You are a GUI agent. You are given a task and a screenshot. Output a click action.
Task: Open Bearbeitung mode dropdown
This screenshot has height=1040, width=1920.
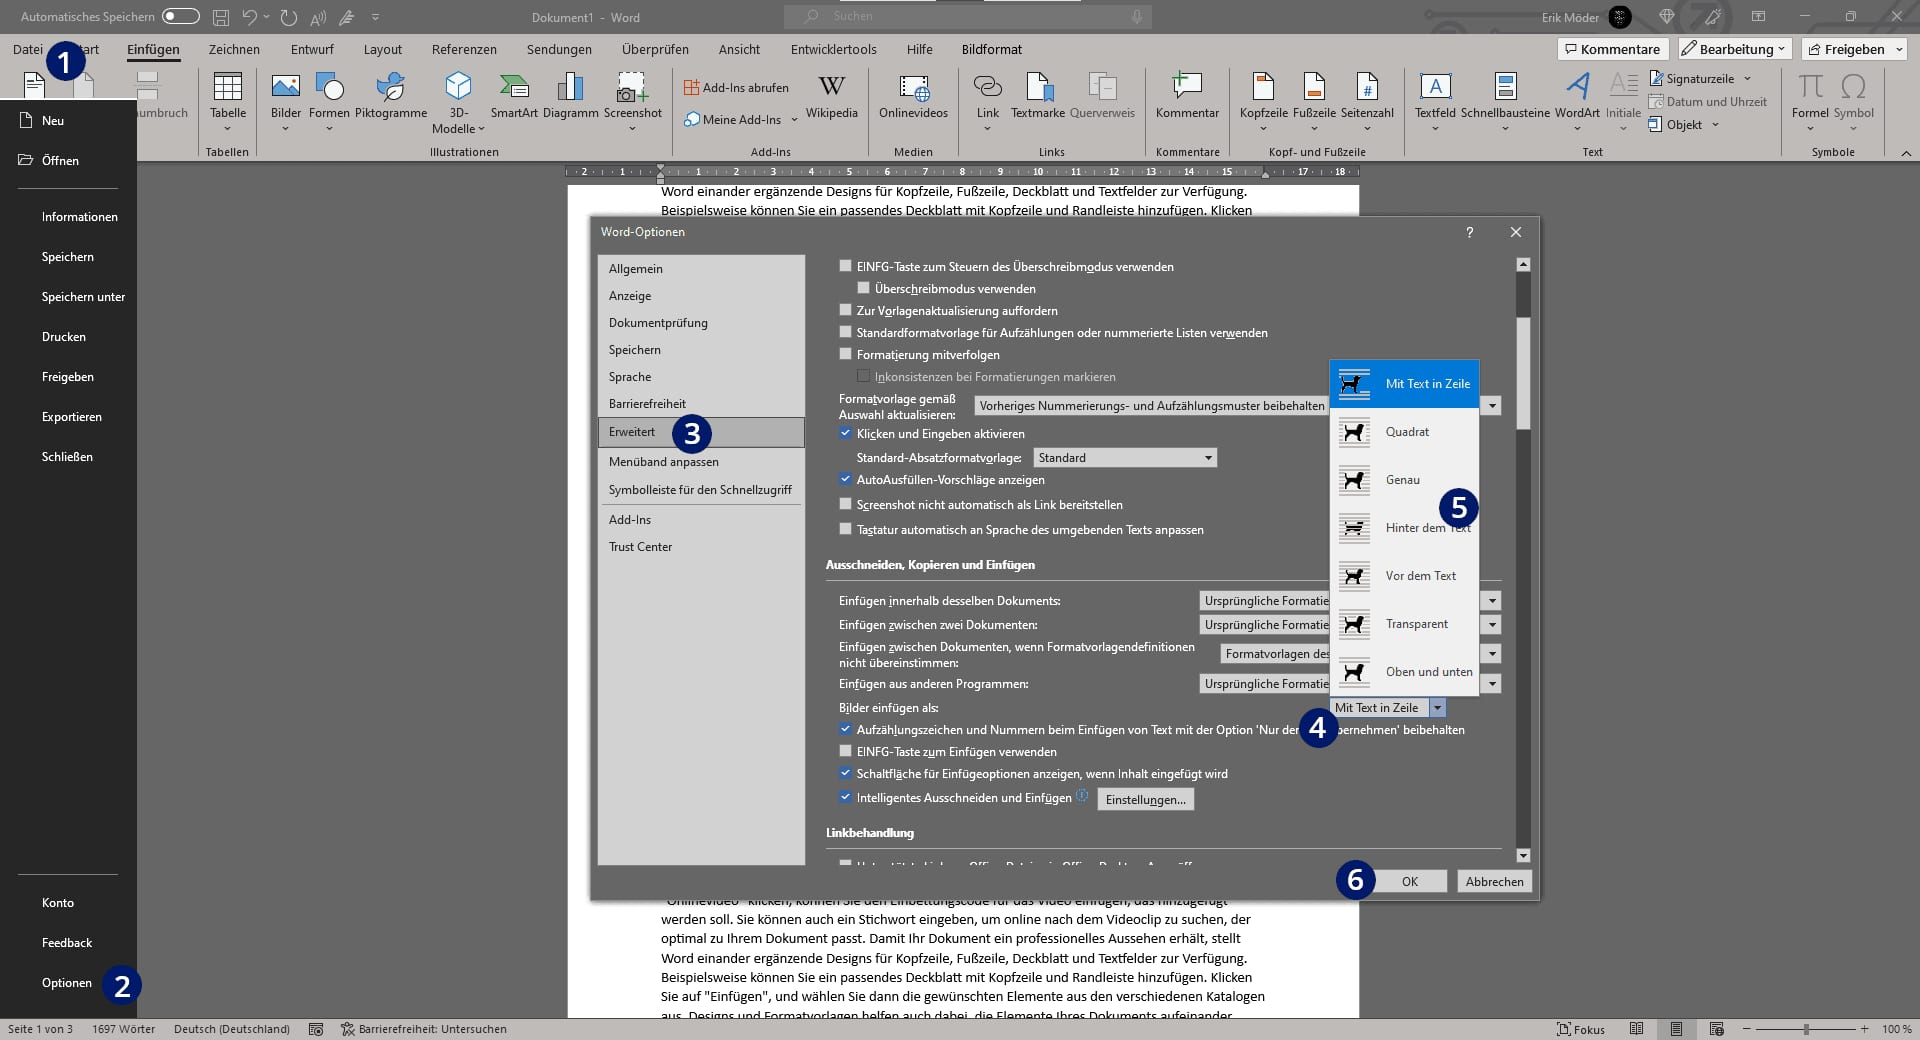(x=1736, y=49)
